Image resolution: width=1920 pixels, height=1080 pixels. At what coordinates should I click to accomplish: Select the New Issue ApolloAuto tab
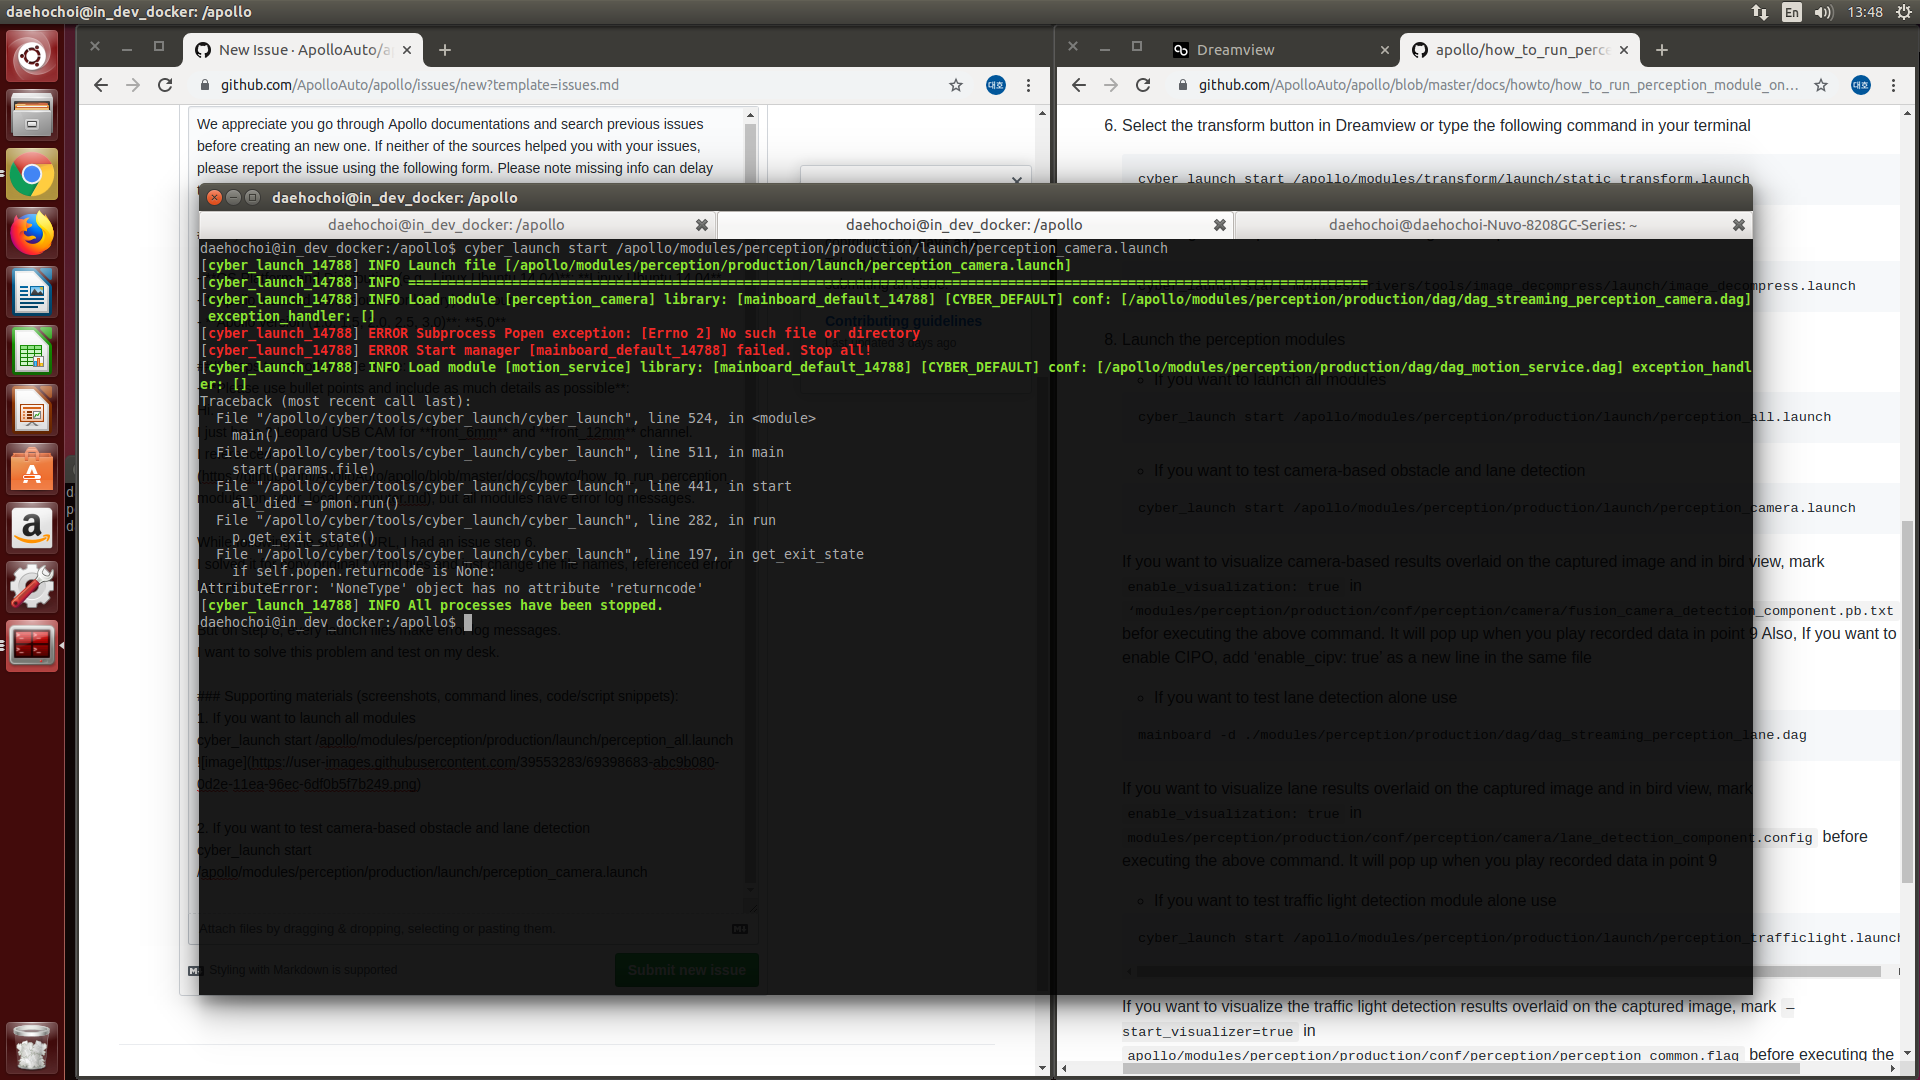point(303,50)
